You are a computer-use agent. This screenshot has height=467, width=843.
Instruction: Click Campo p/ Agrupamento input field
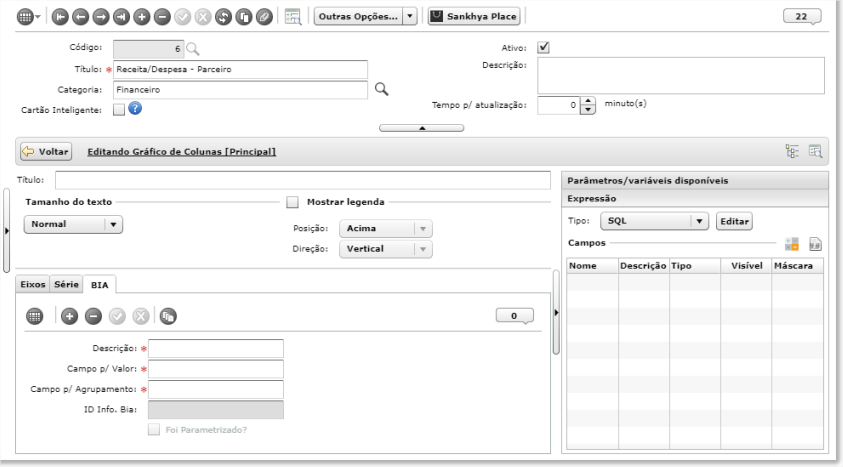(216, 389)
